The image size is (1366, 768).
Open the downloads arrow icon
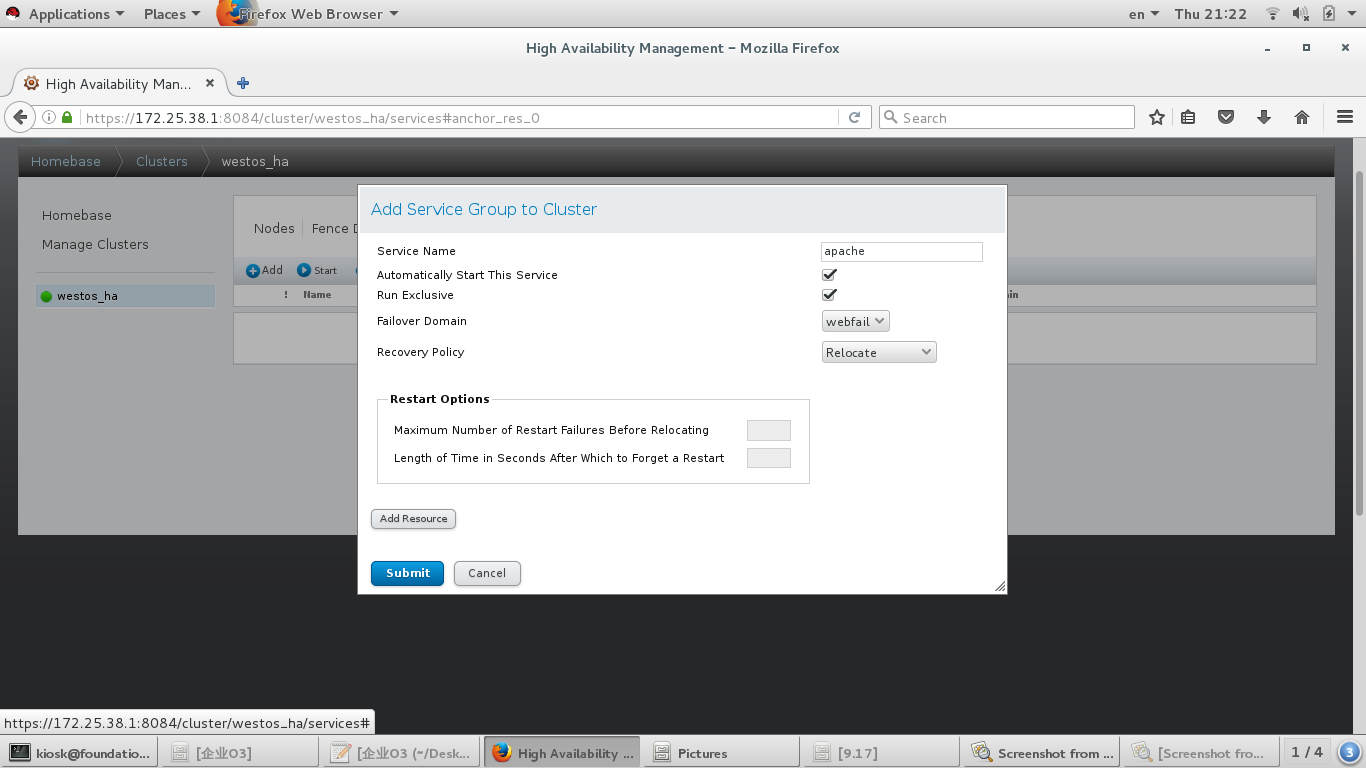[x=1264, y=117]
